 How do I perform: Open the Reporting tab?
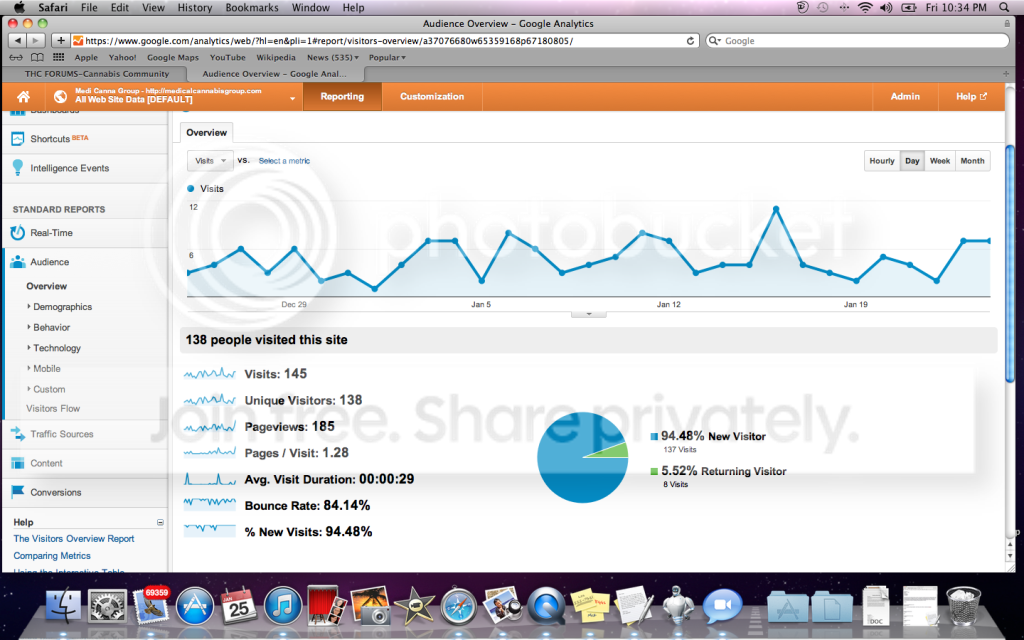tap(342, 96)
